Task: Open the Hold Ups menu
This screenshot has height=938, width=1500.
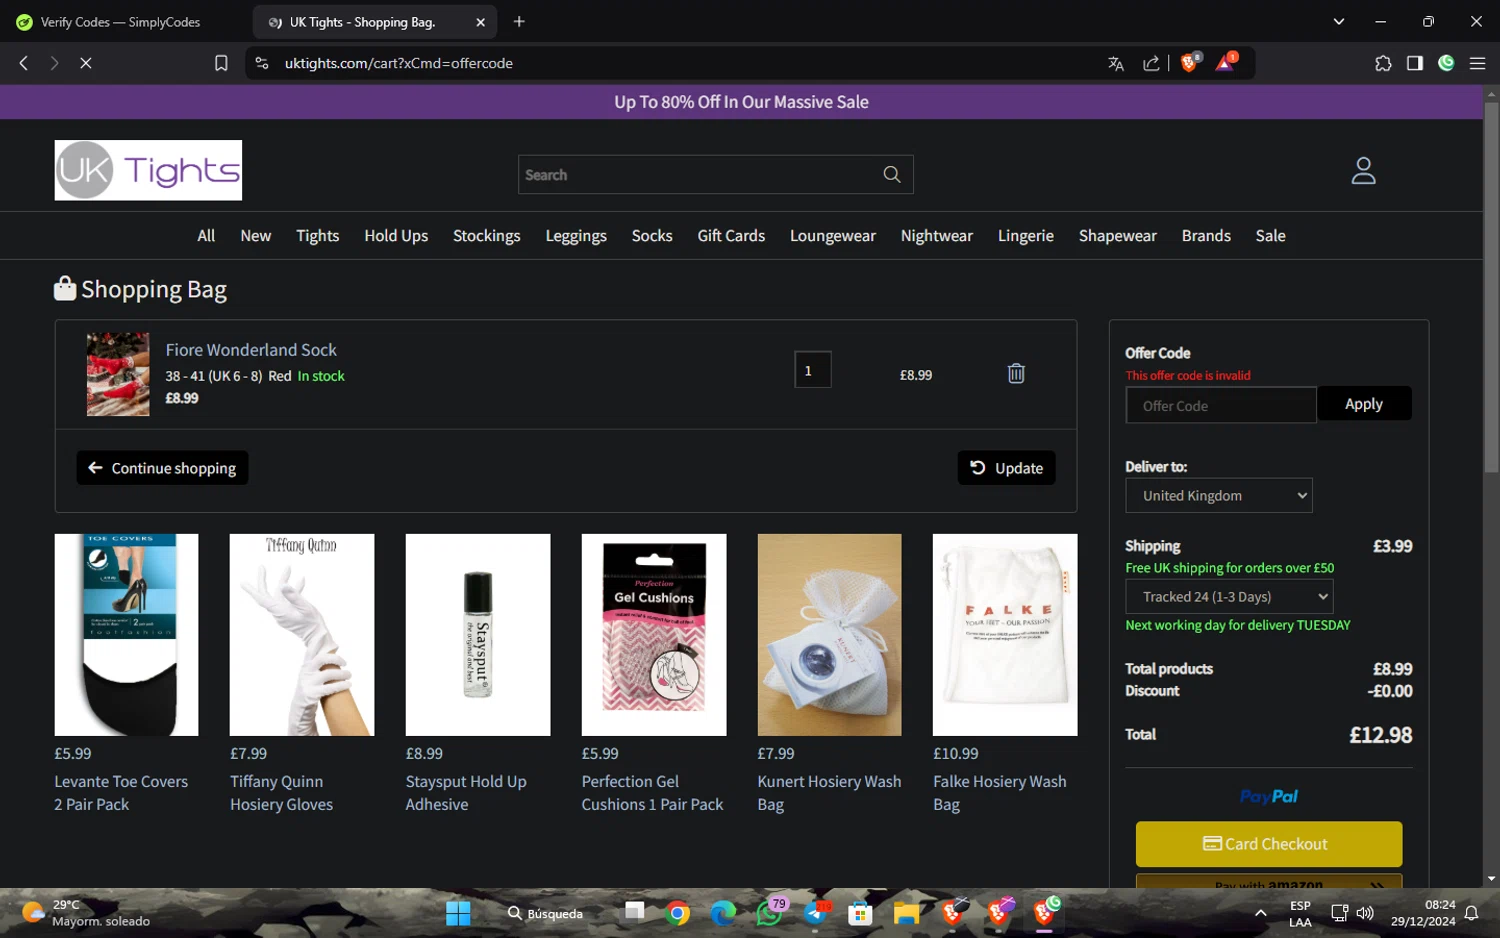Action: pos(396,236)
